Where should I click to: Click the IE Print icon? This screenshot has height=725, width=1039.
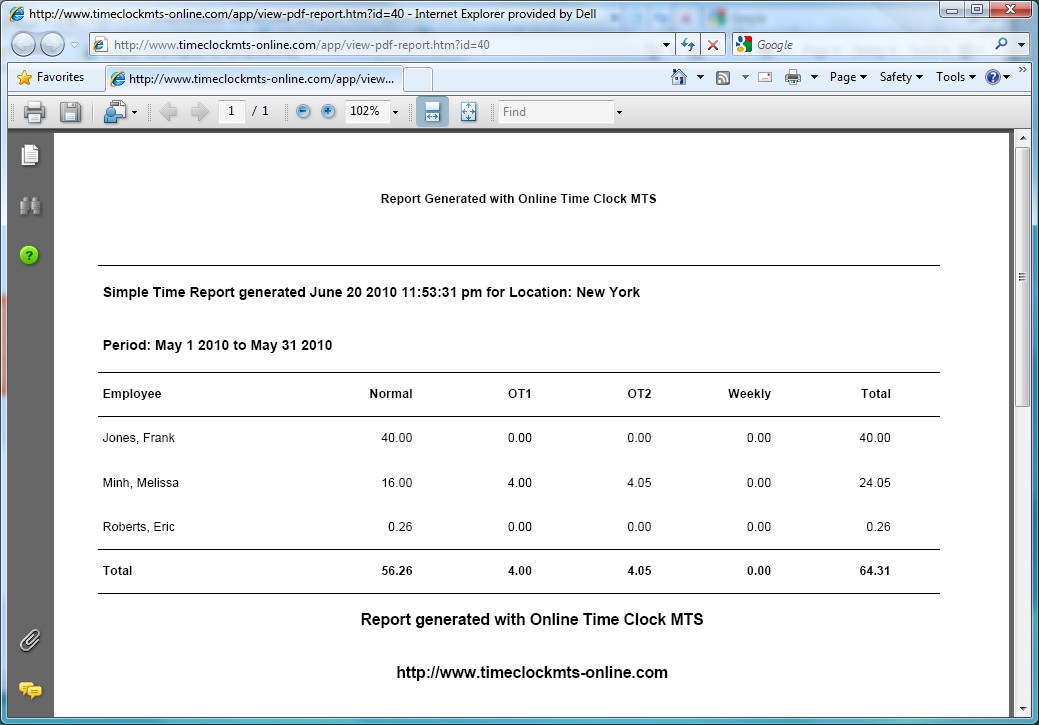[x=793, y=78]
